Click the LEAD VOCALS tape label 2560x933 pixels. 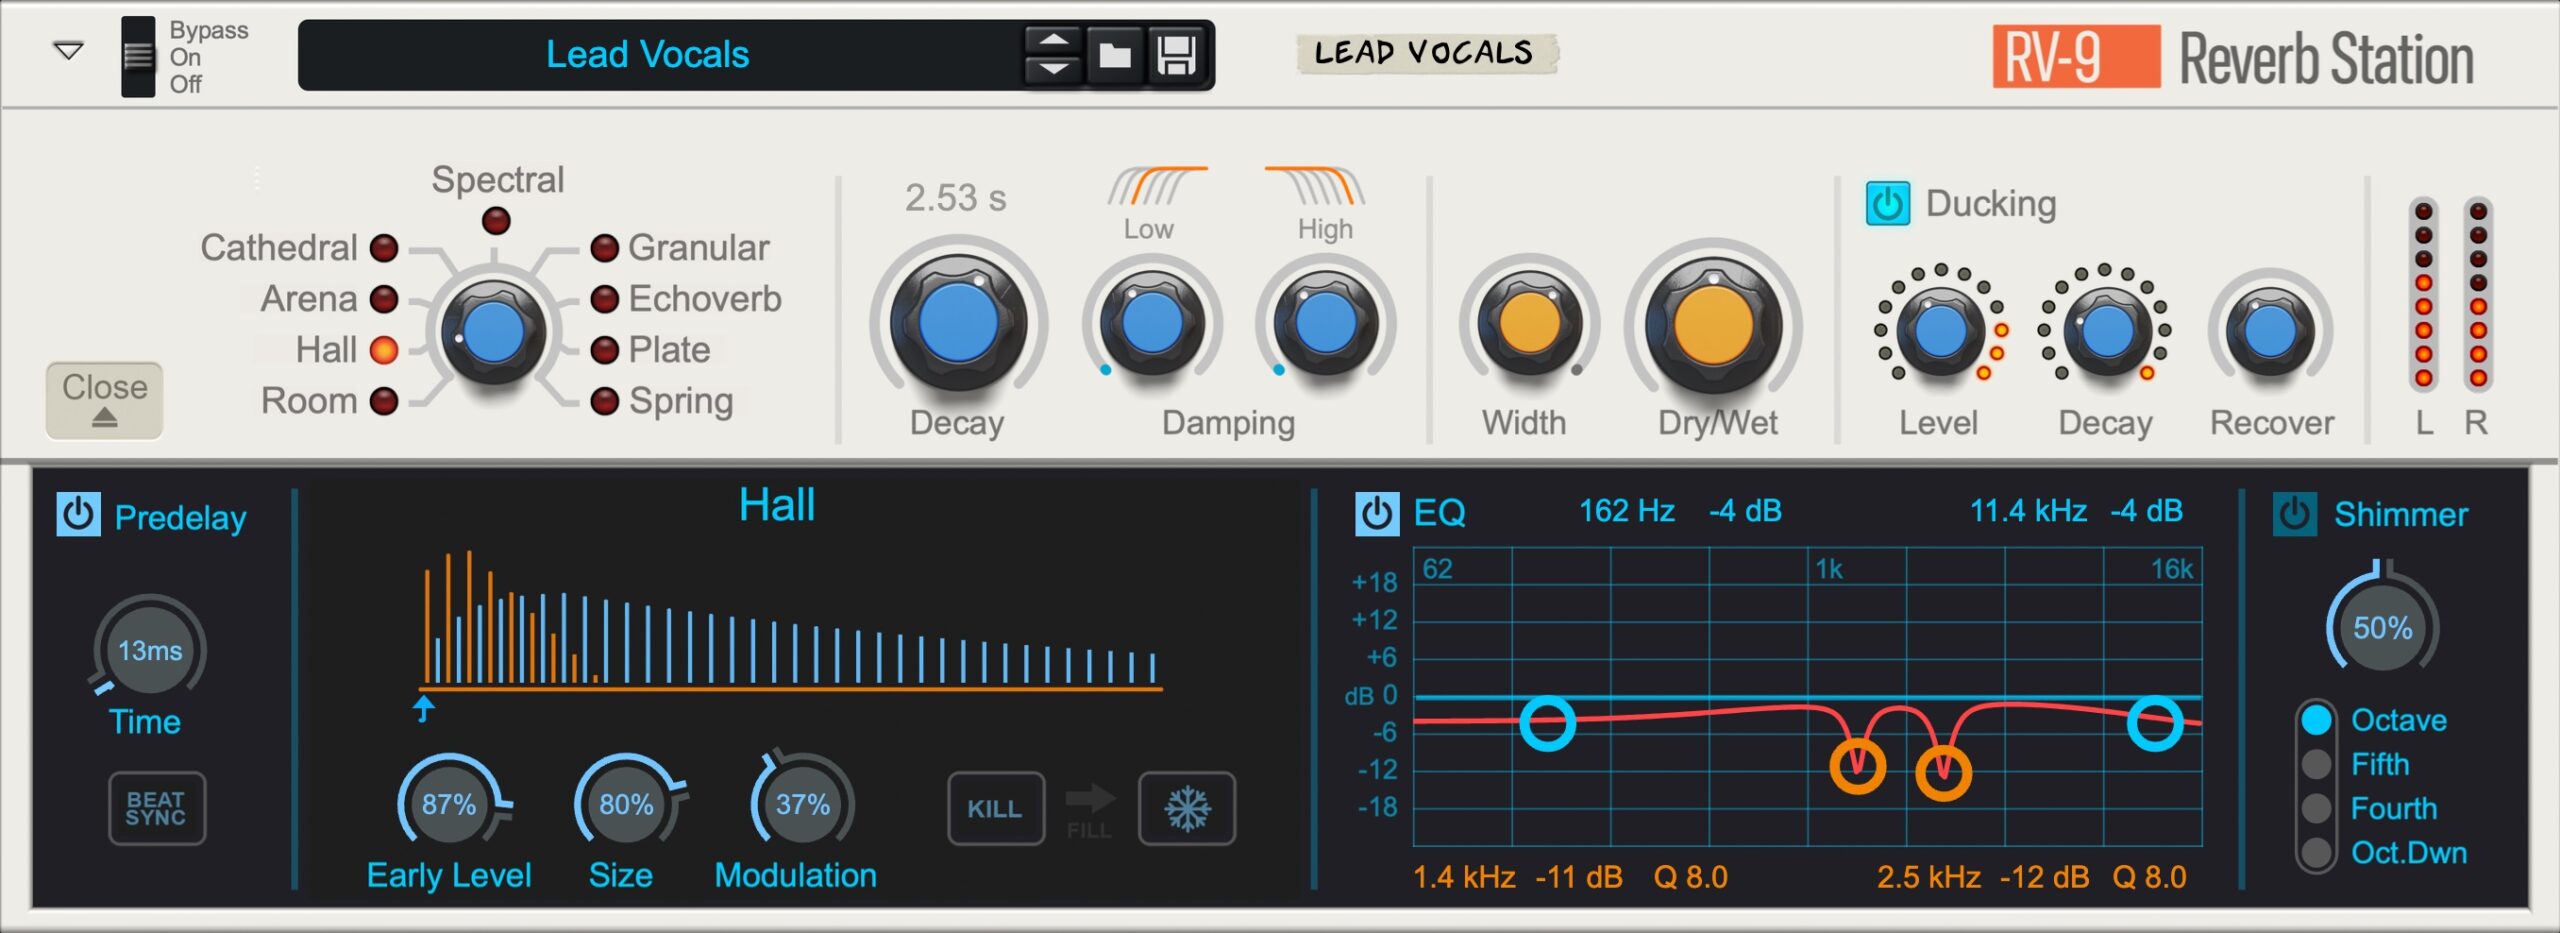pos(1424,53)
